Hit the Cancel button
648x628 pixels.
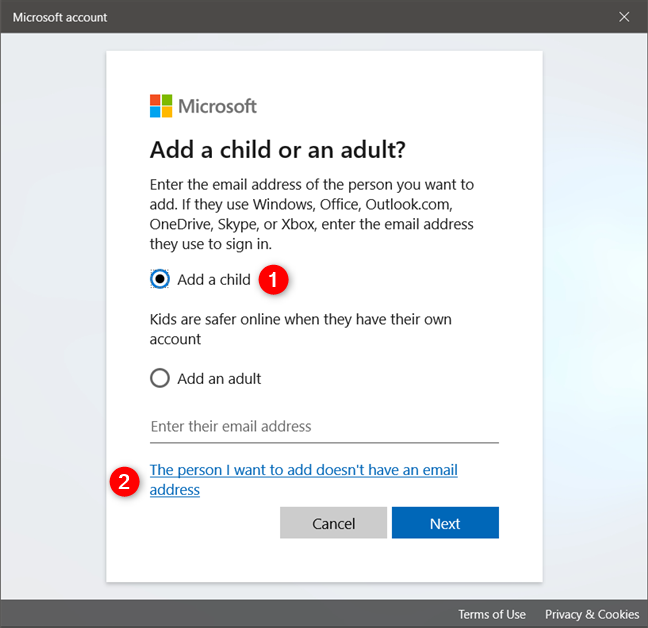coord(334,523)
